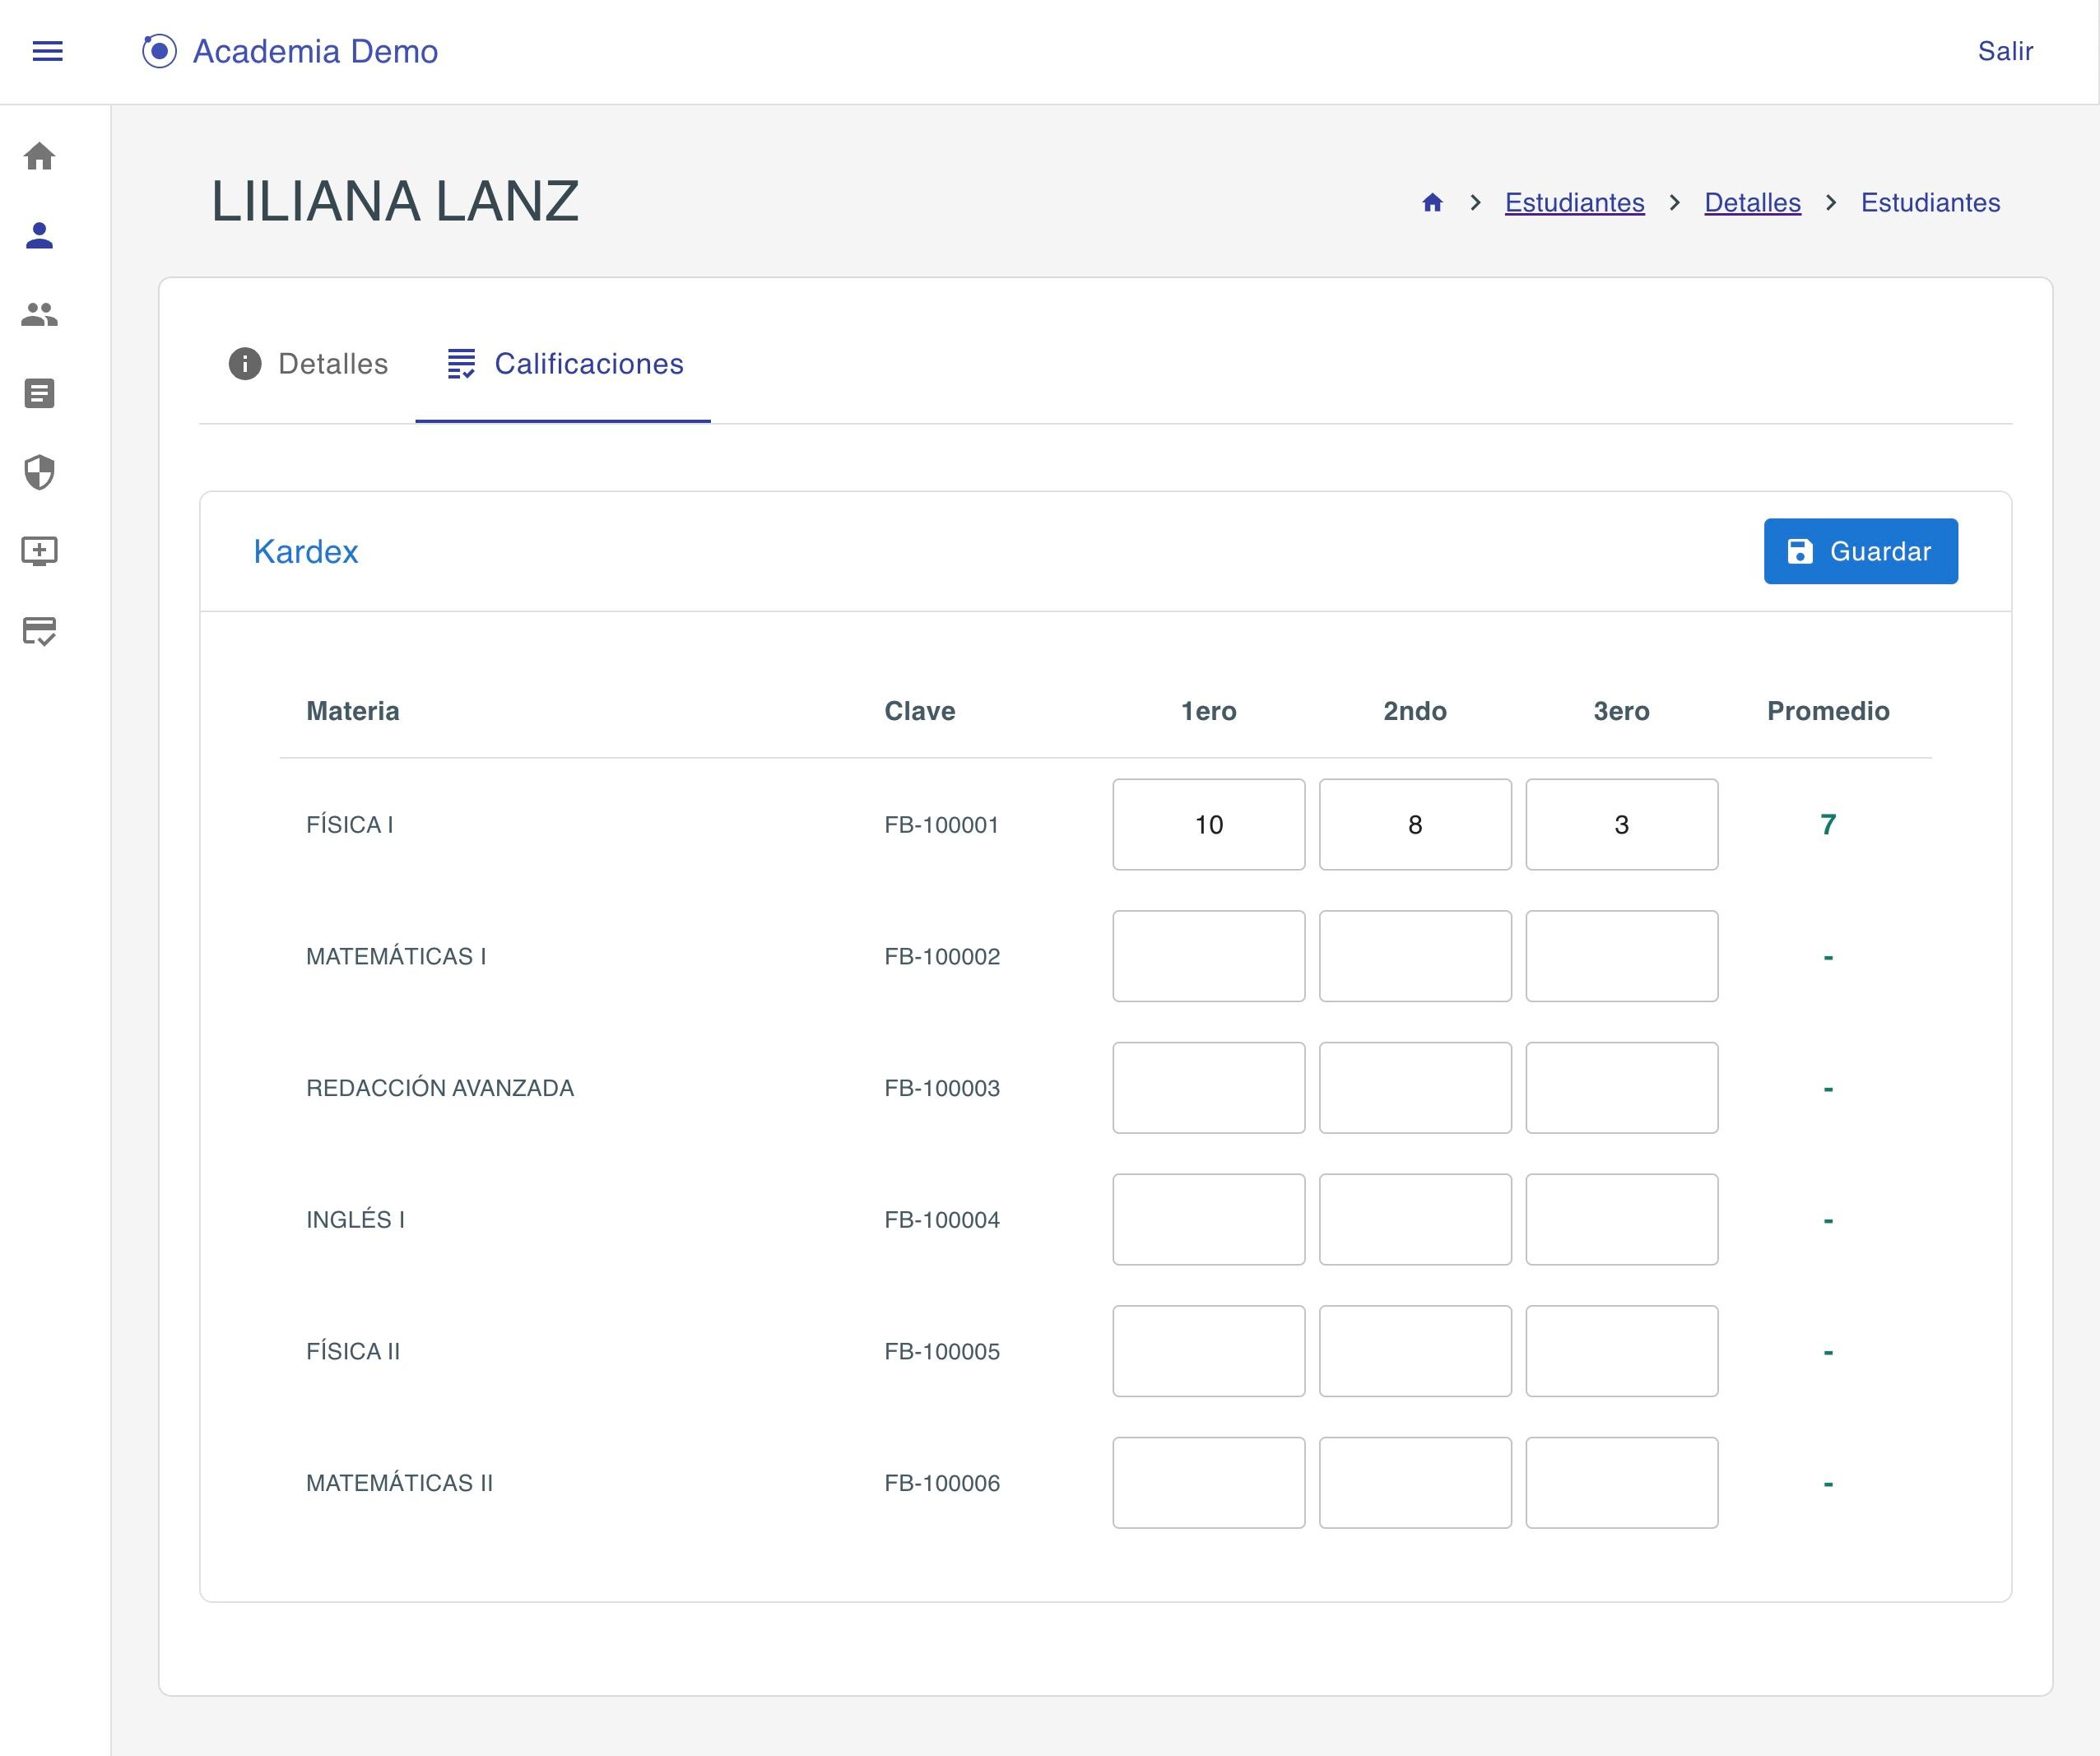Screen dimensions: 2100x1756
Task: Click the Academia Demo logo
Action: 290,51
